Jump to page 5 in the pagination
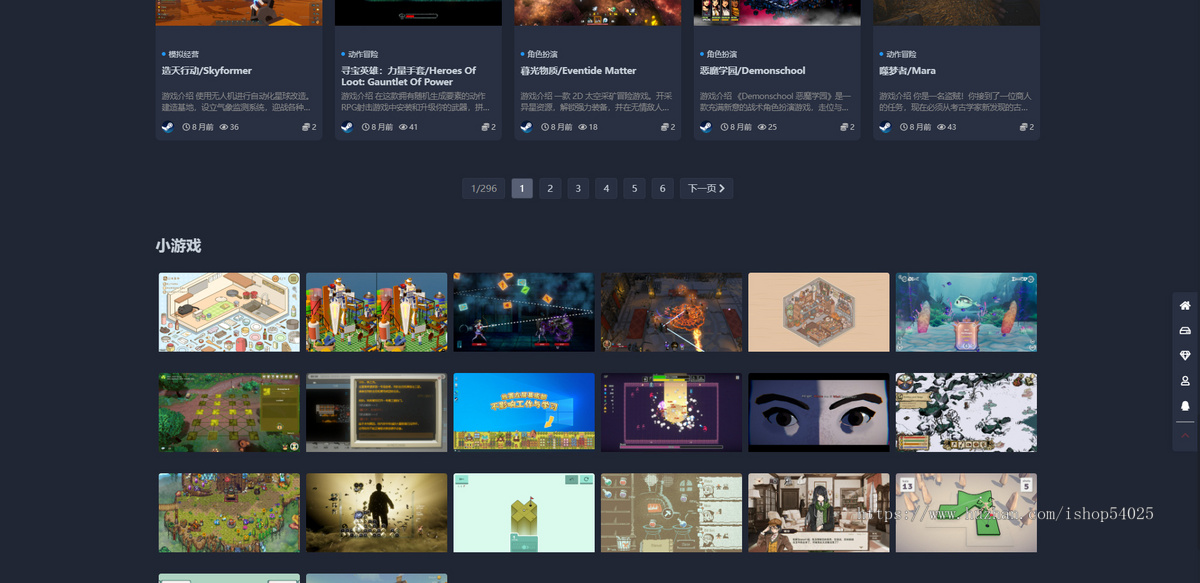Image resolution: width=1200 pixels, height=583 pixels. point(634,188)
